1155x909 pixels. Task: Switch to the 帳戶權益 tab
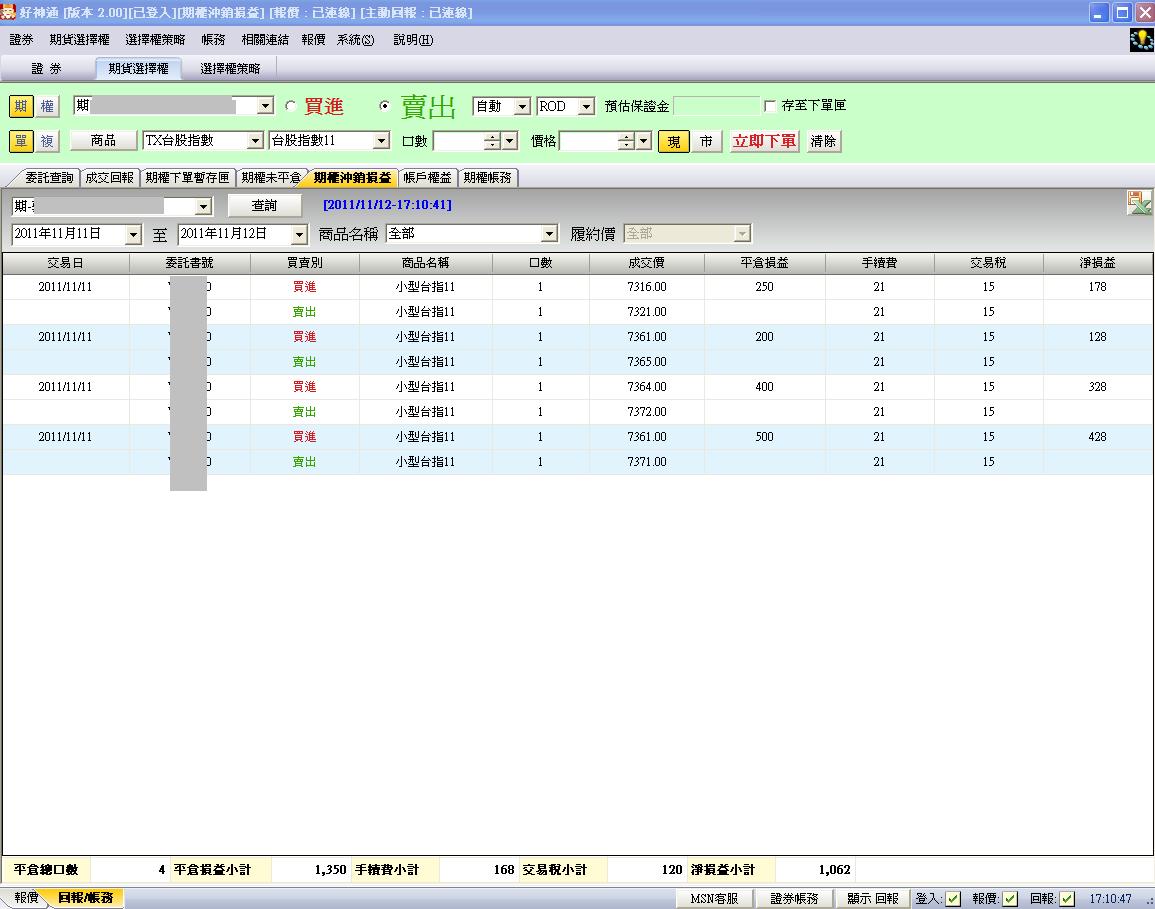(427, 178)
